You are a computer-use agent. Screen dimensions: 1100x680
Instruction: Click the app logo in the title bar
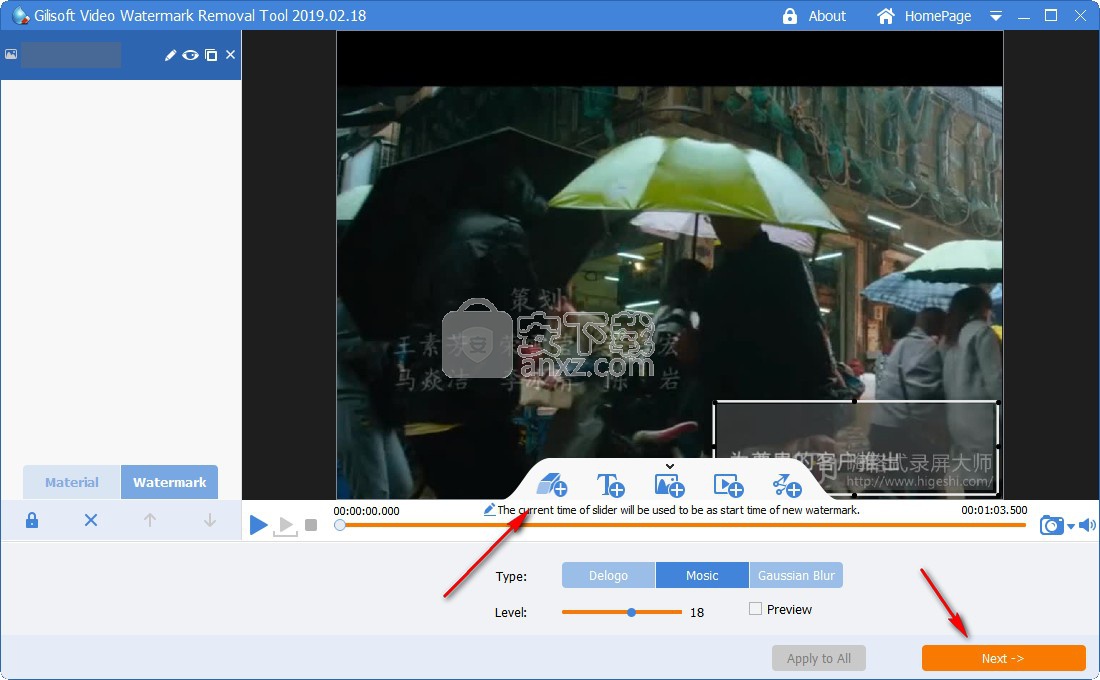[20, 15]
